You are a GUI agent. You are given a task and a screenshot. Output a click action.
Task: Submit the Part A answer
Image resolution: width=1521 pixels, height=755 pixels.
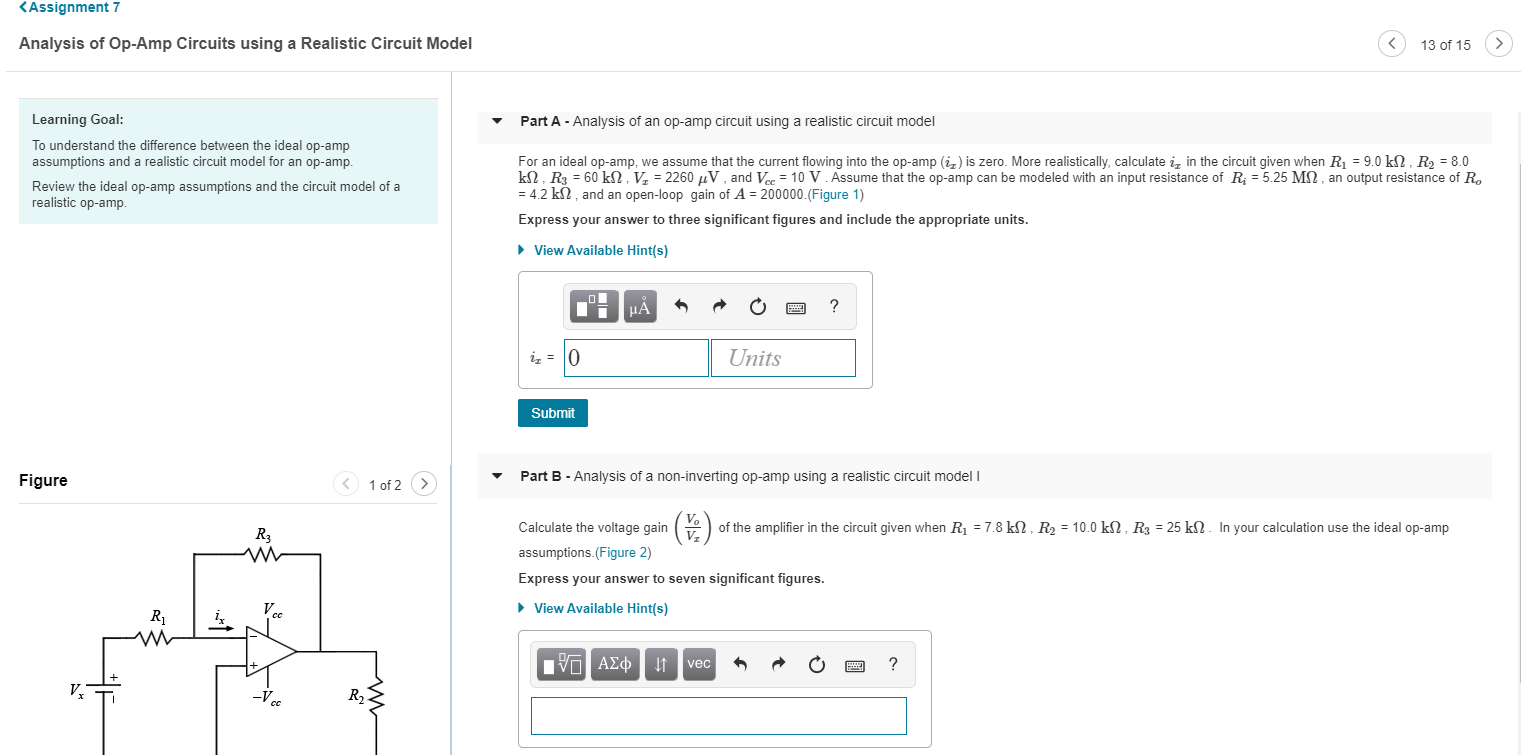pyautogui.click(x=552, y=412)
